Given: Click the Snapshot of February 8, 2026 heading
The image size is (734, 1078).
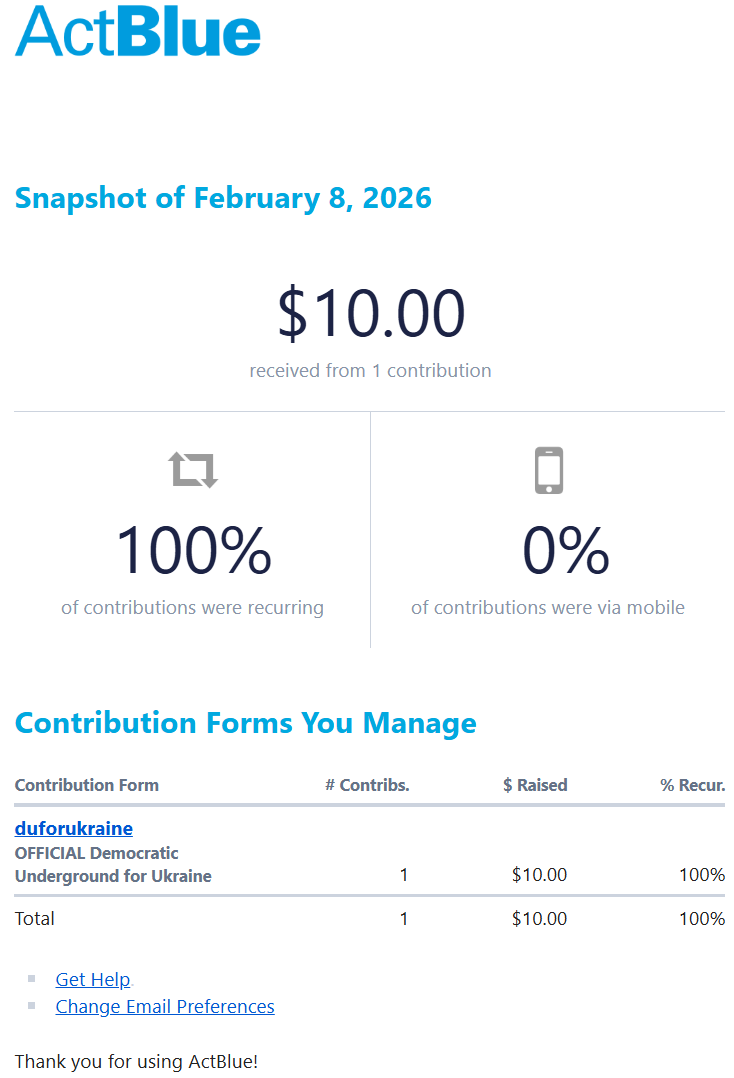Looking at the screenshot, I should pos(223,197).
